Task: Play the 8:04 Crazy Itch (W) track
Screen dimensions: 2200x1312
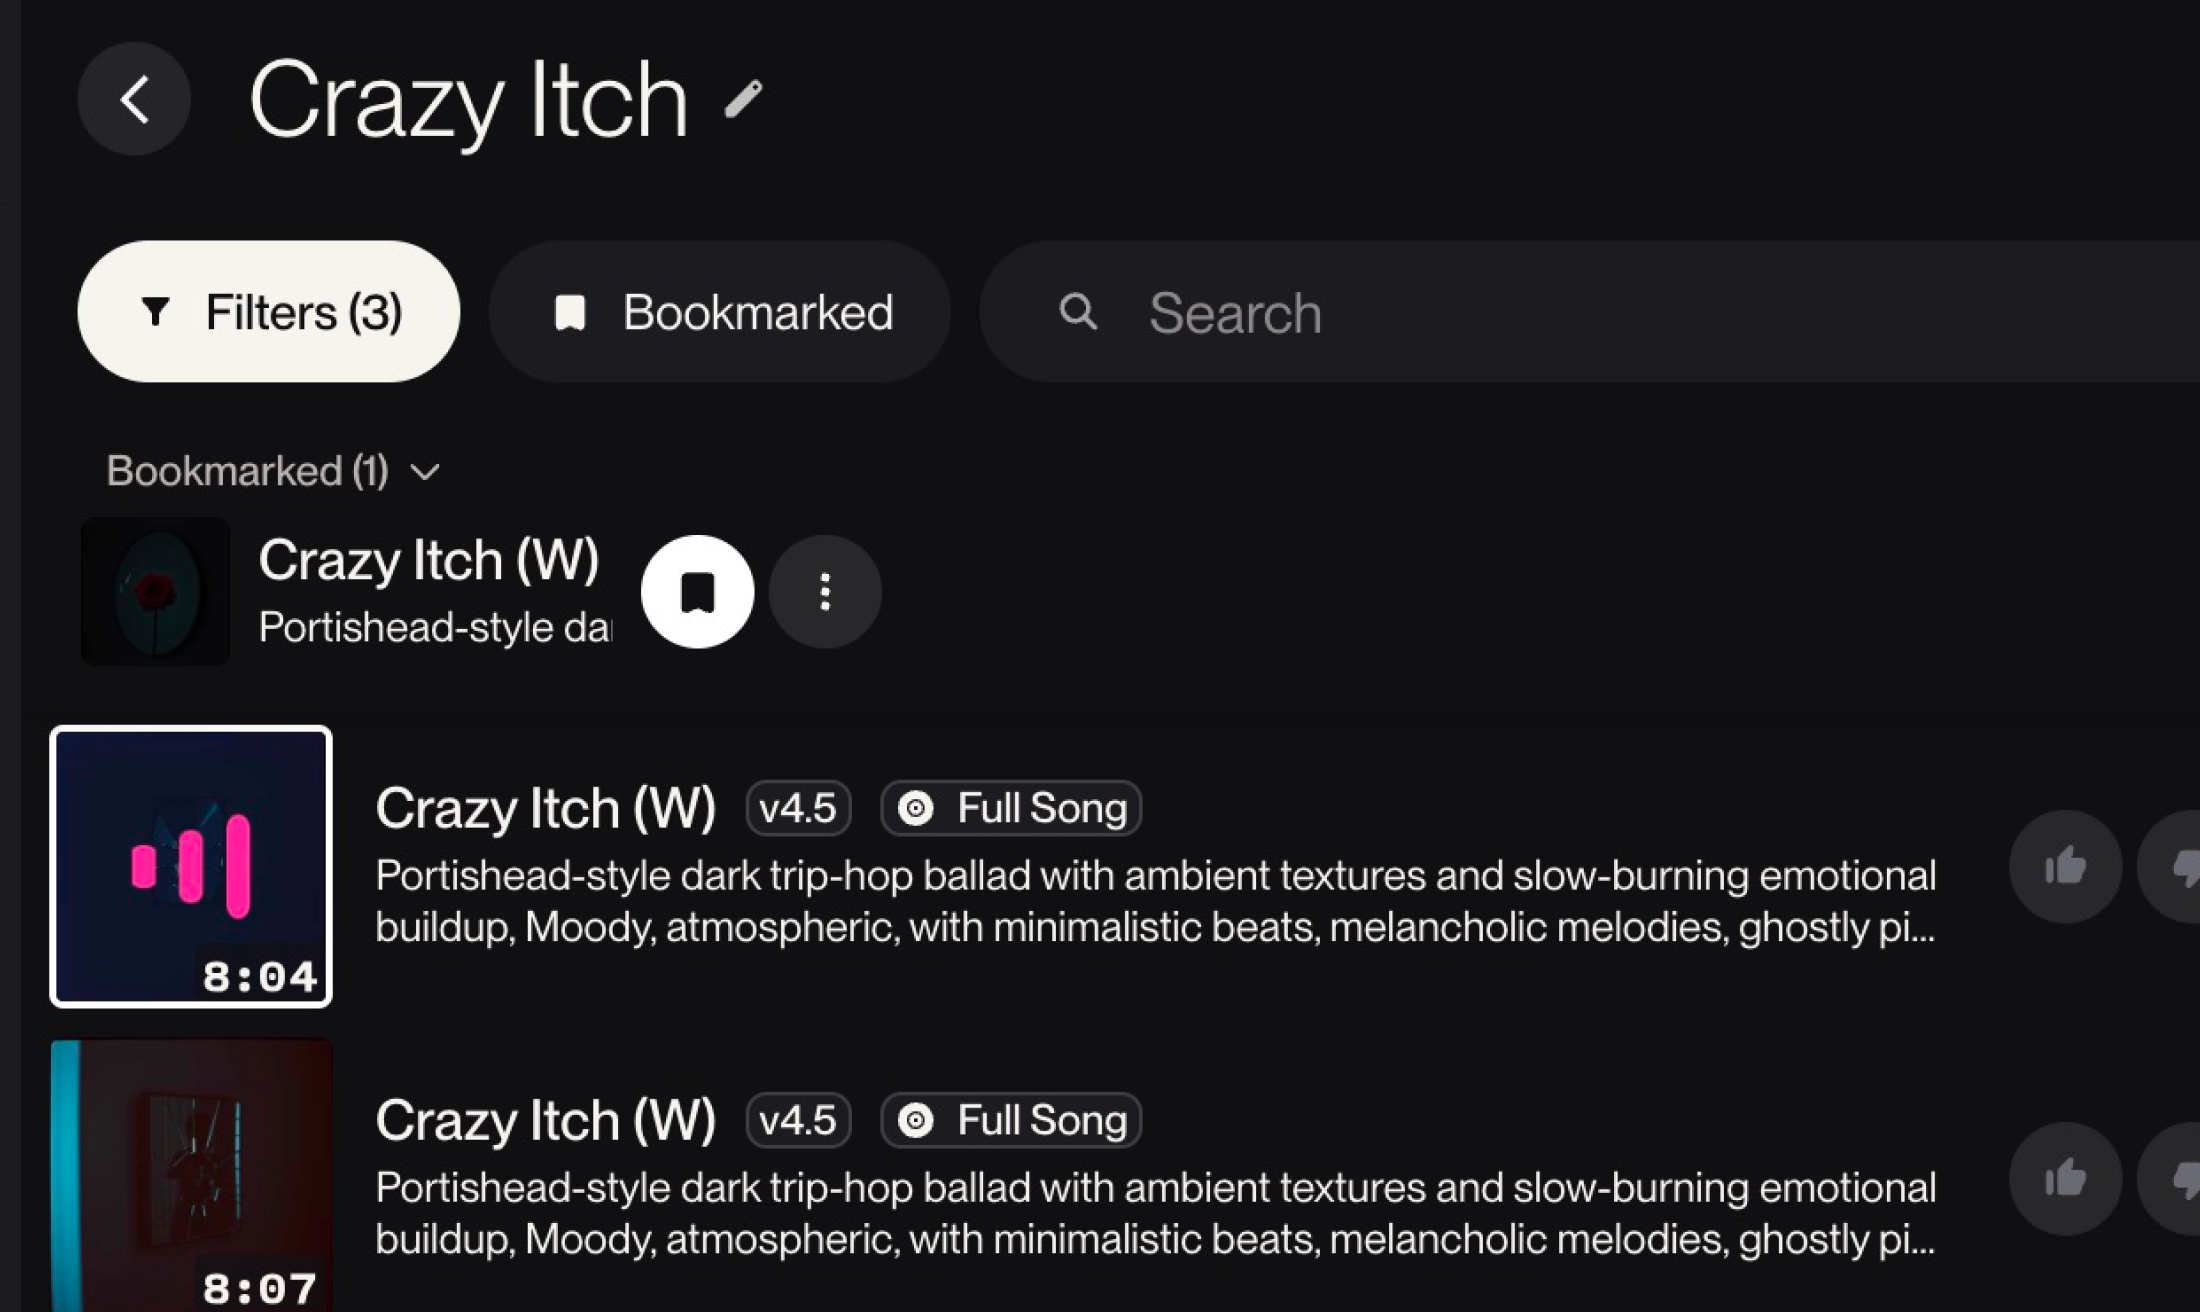Action: point(191,866)
